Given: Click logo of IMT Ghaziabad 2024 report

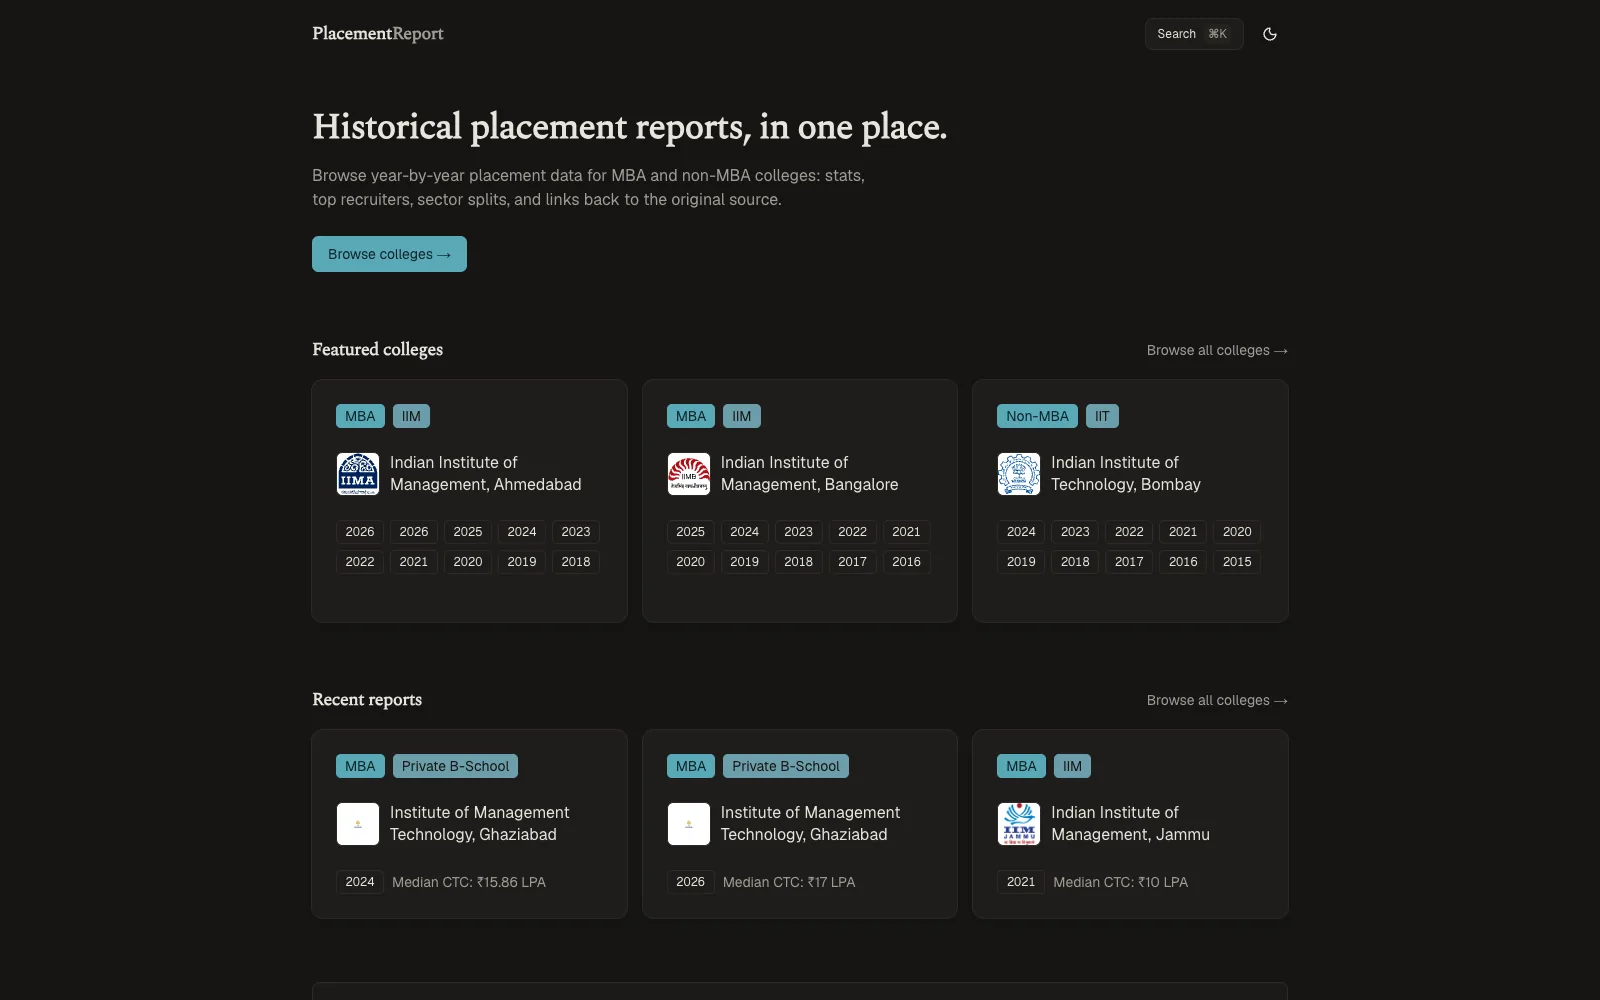Looking at the screenshot, I should pyautogui.click(x=358, y=824).
